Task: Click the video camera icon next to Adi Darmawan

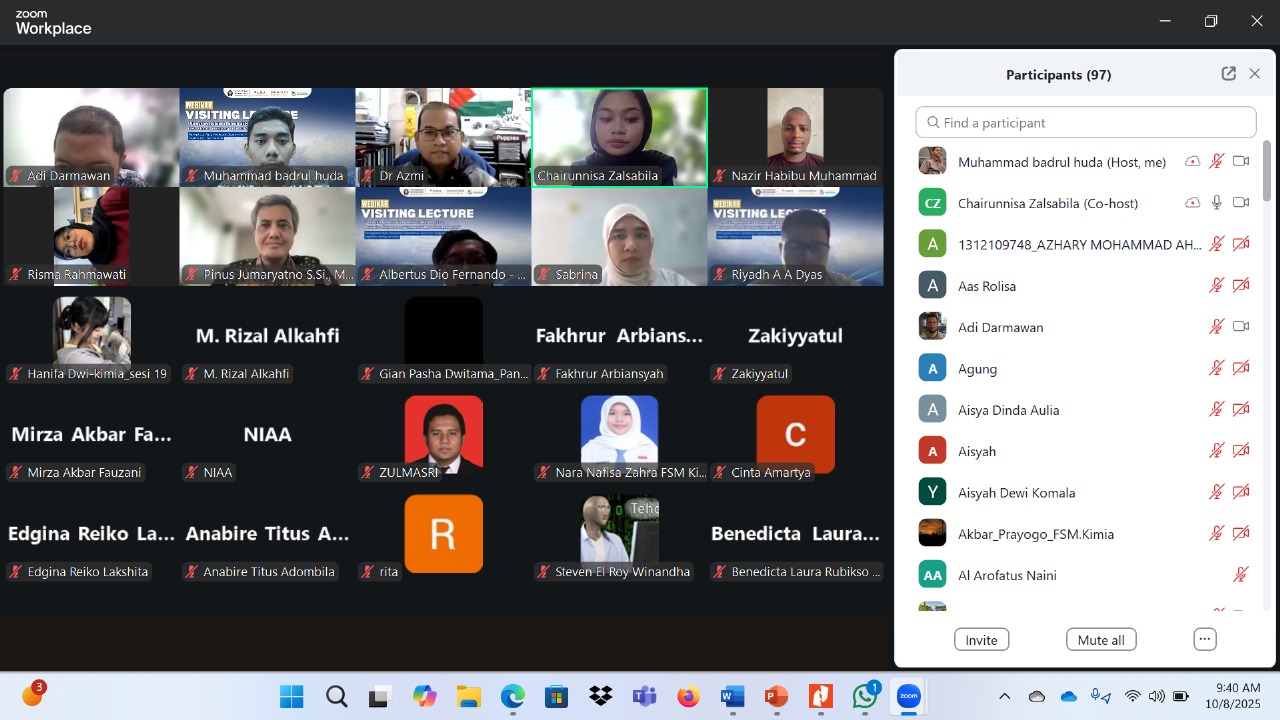Action: point(1240,326)
